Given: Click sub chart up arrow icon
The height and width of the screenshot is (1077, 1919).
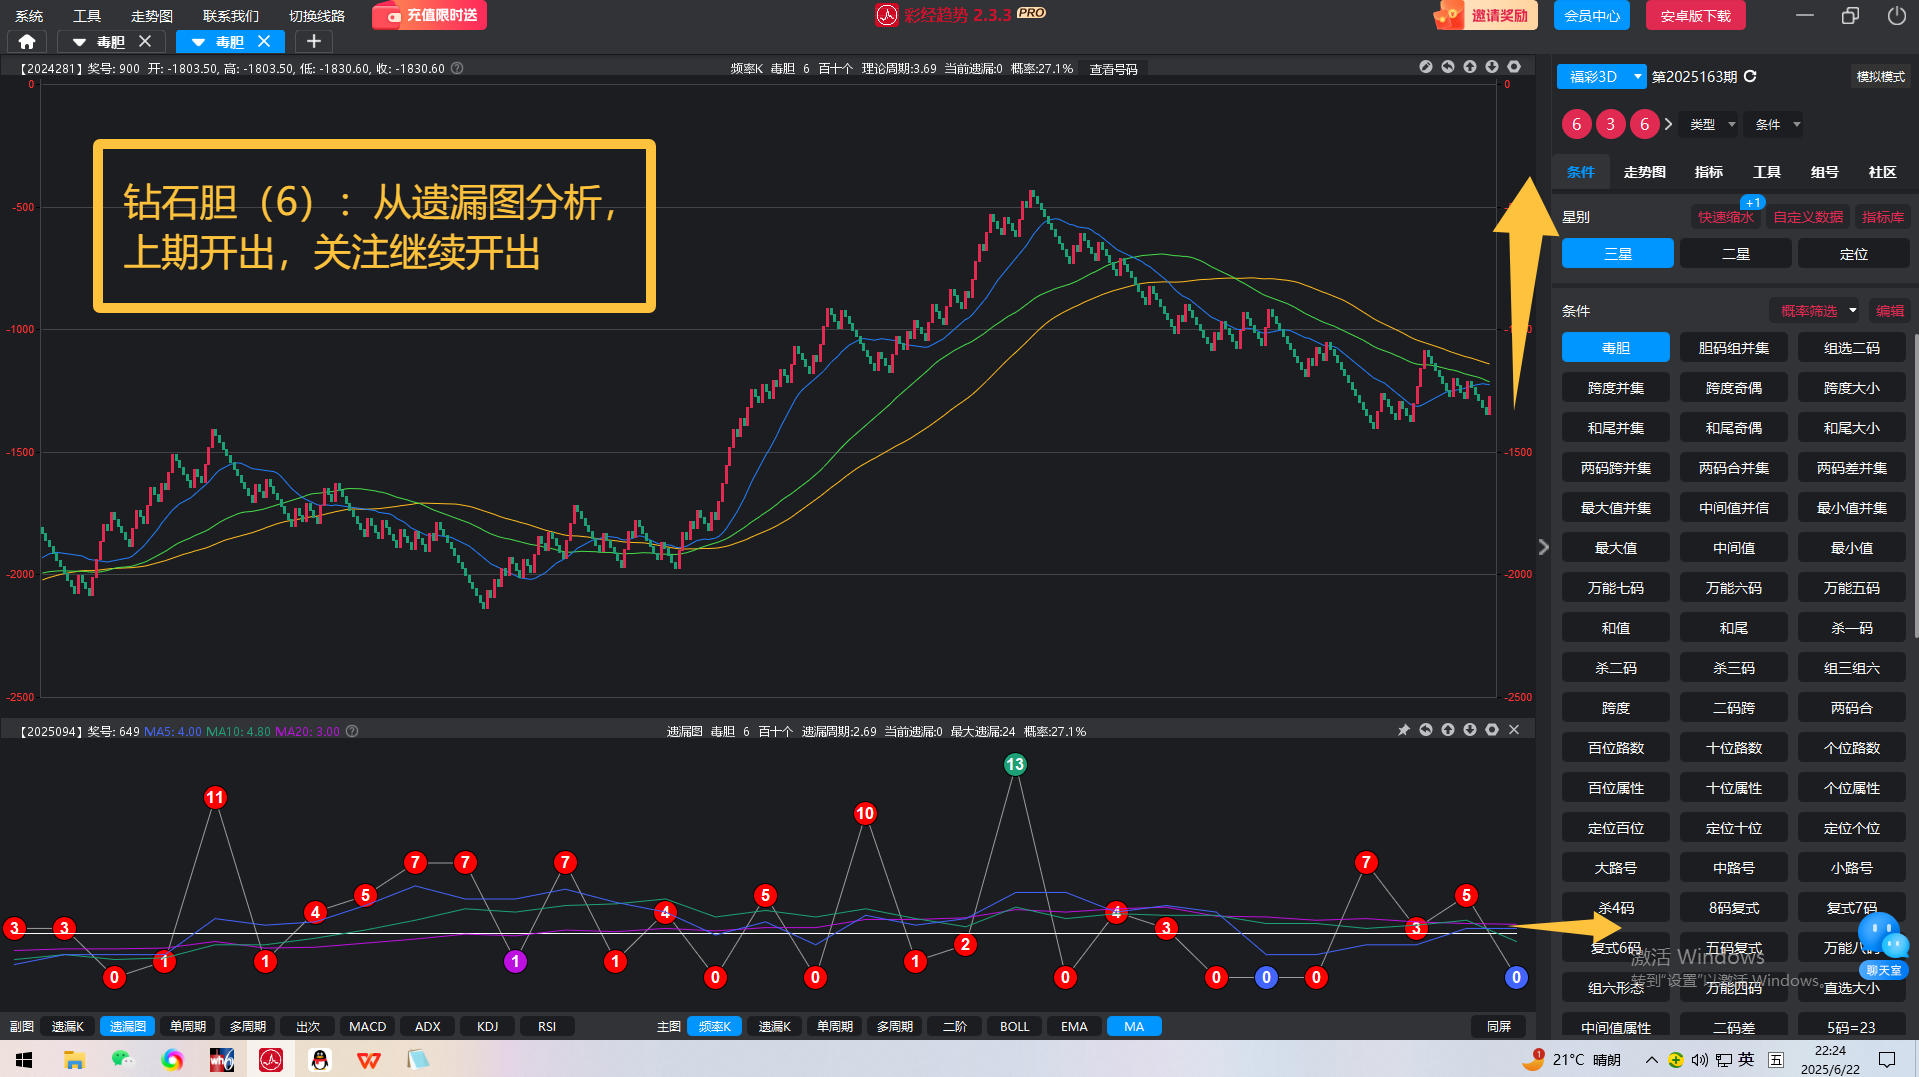Looking at the screenshot, I should click(x=1448, y=730).
